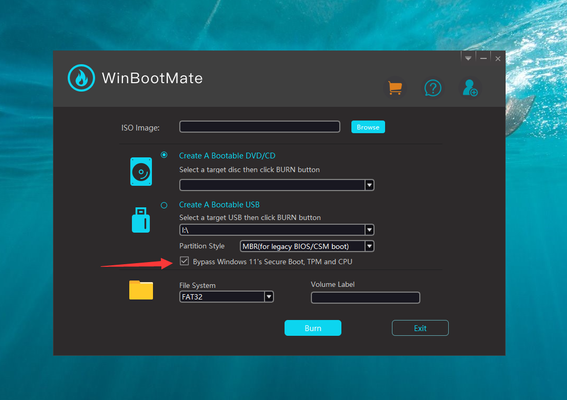
Task: Open the title bar dropdown menu arrow
Action: pos(468,58)
